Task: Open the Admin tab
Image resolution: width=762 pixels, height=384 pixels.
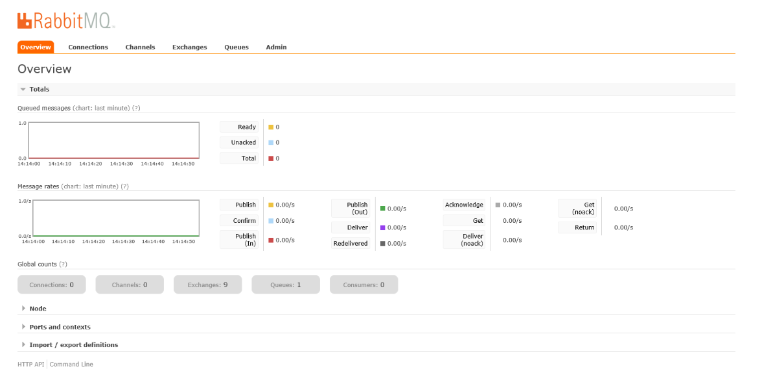Action: (276, 47)
